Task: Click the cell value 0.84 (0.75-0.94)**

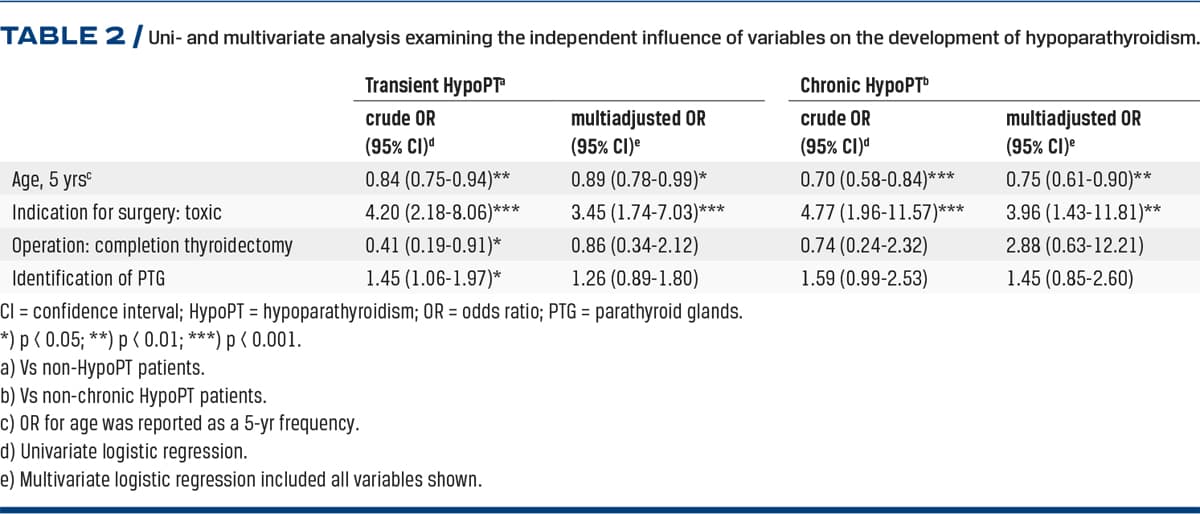Action: 439,182
